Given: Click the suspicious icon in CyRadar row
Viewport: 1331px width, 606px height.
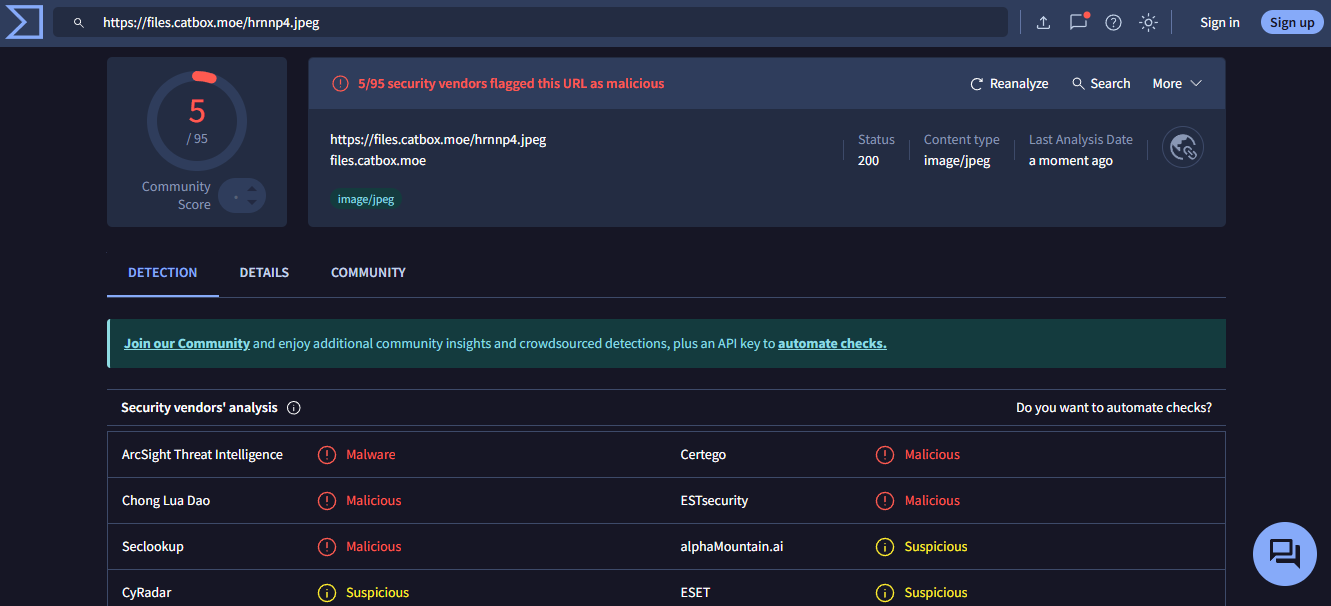Looking at the screenshot, I should pyautogui.click(x=327, y=593).
